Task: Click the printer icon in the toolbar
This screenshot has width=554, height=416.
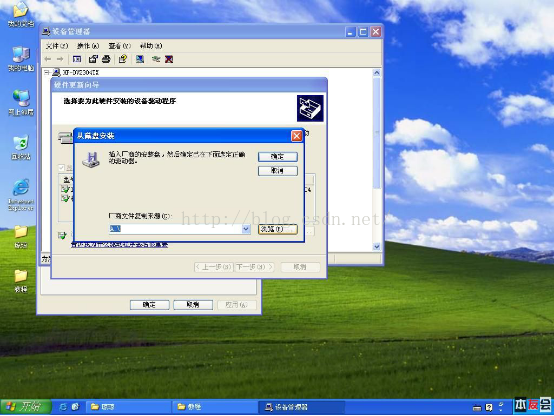Action: (x=106, y=59)
